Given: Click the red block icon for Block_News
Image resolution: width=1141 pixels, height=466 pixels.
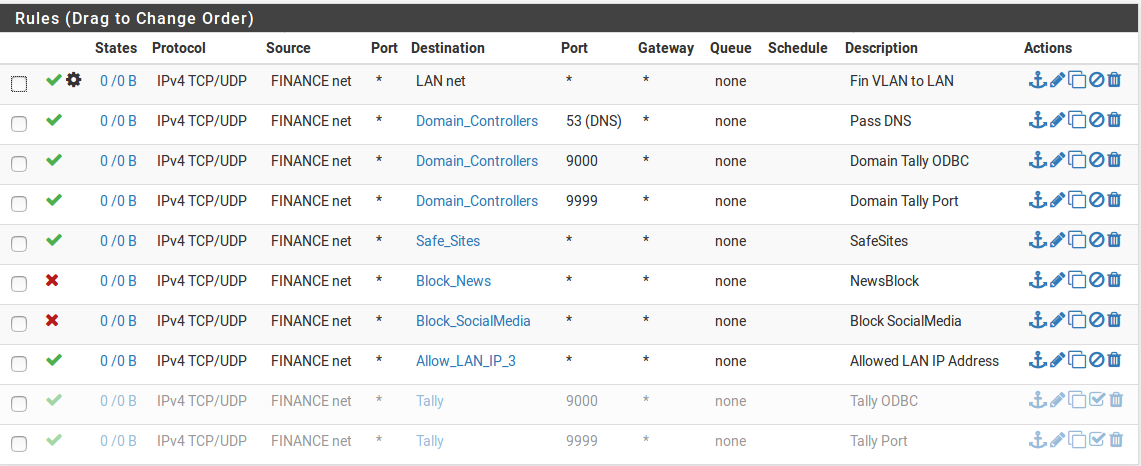Looking at the screenshot, I should tap(52, 280).
